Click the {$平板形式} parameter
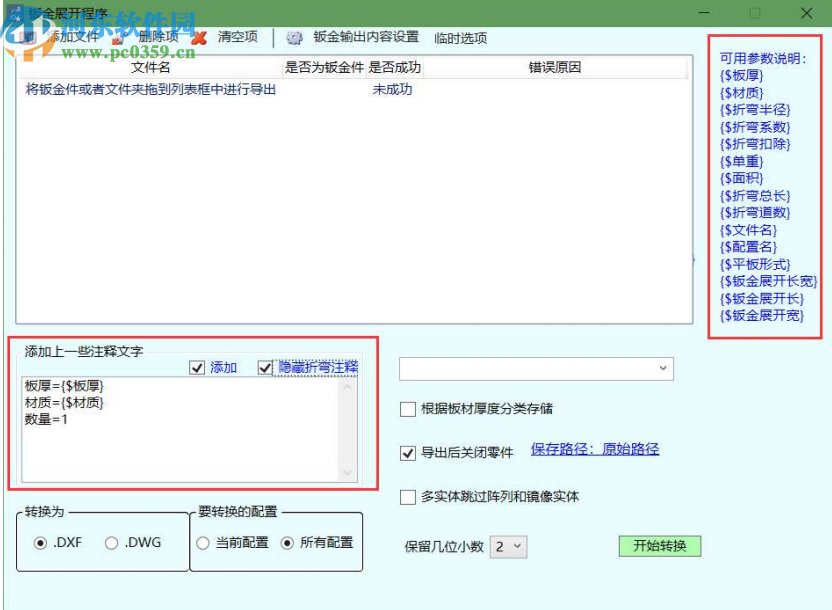 tap(755, 264)
